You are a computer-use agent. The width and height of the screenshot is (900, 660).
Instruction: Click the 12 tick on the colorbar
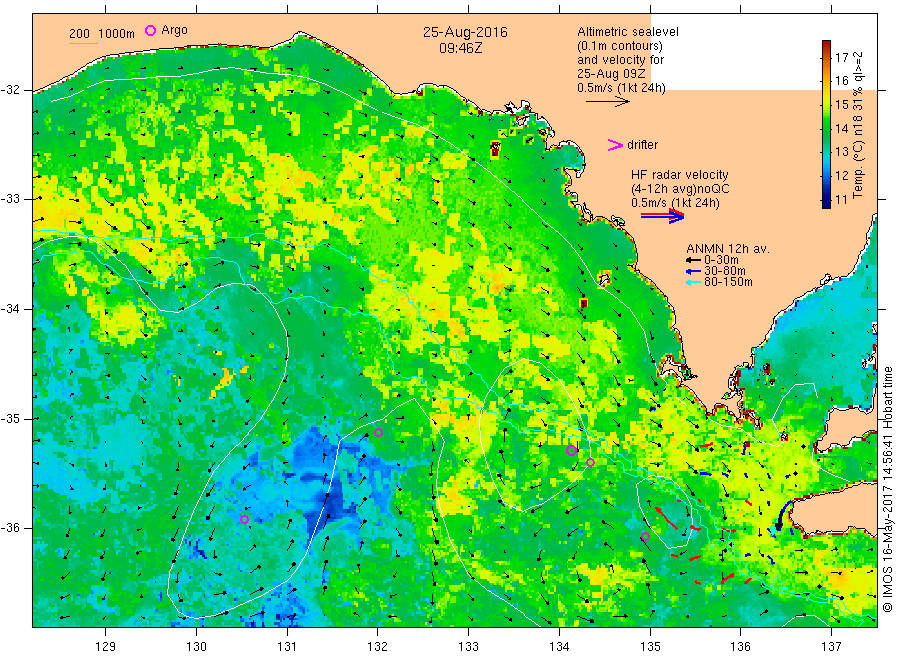(x=841, y=176)
